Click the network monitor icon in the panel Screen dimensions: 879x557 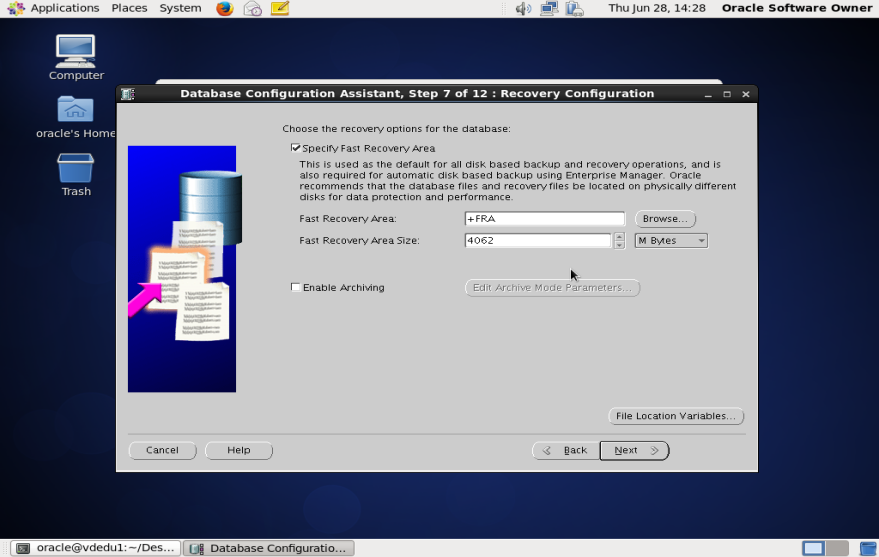[x=549, y=8]
